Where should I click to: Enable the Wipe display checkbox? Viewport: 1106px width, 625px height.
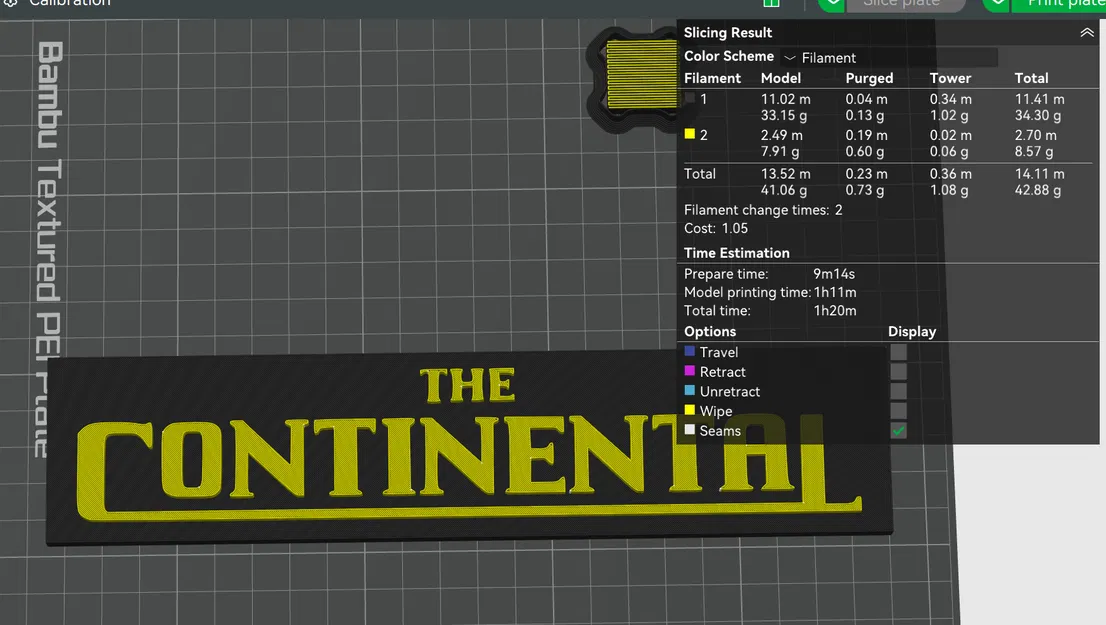point(898,411)
